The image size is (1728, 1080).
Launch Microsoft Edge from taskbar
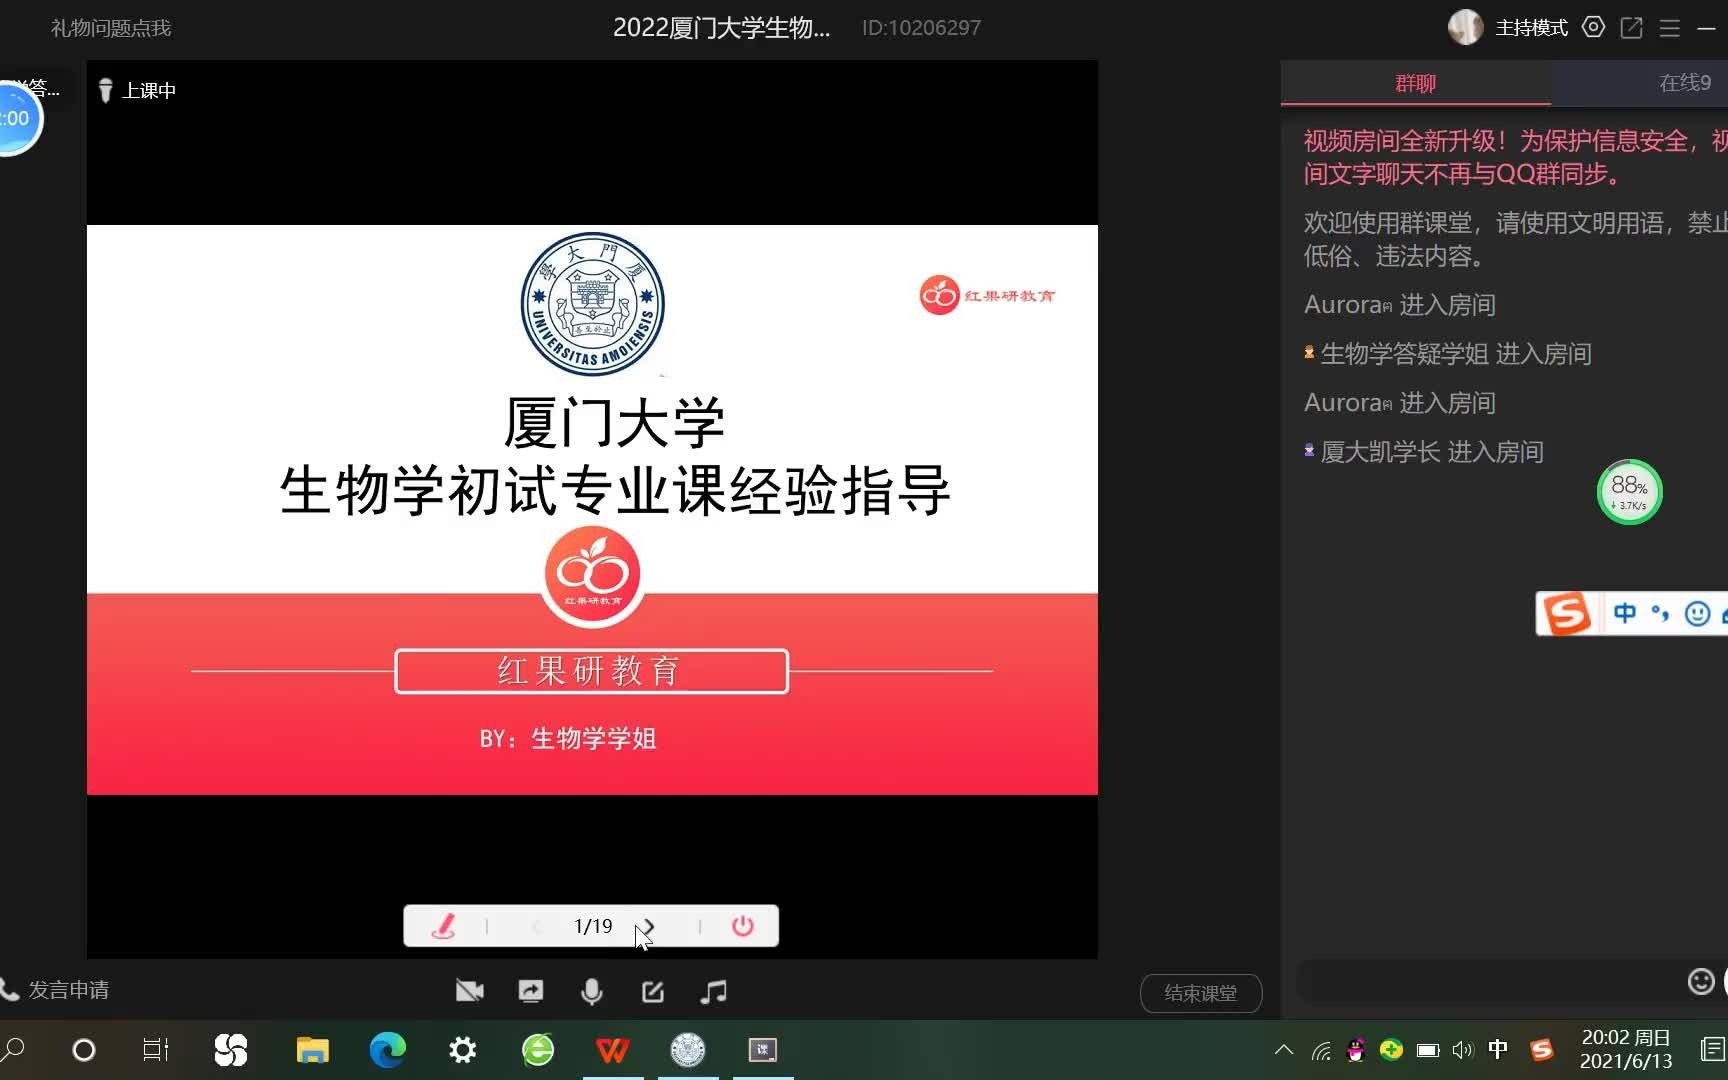(387, 1050)
